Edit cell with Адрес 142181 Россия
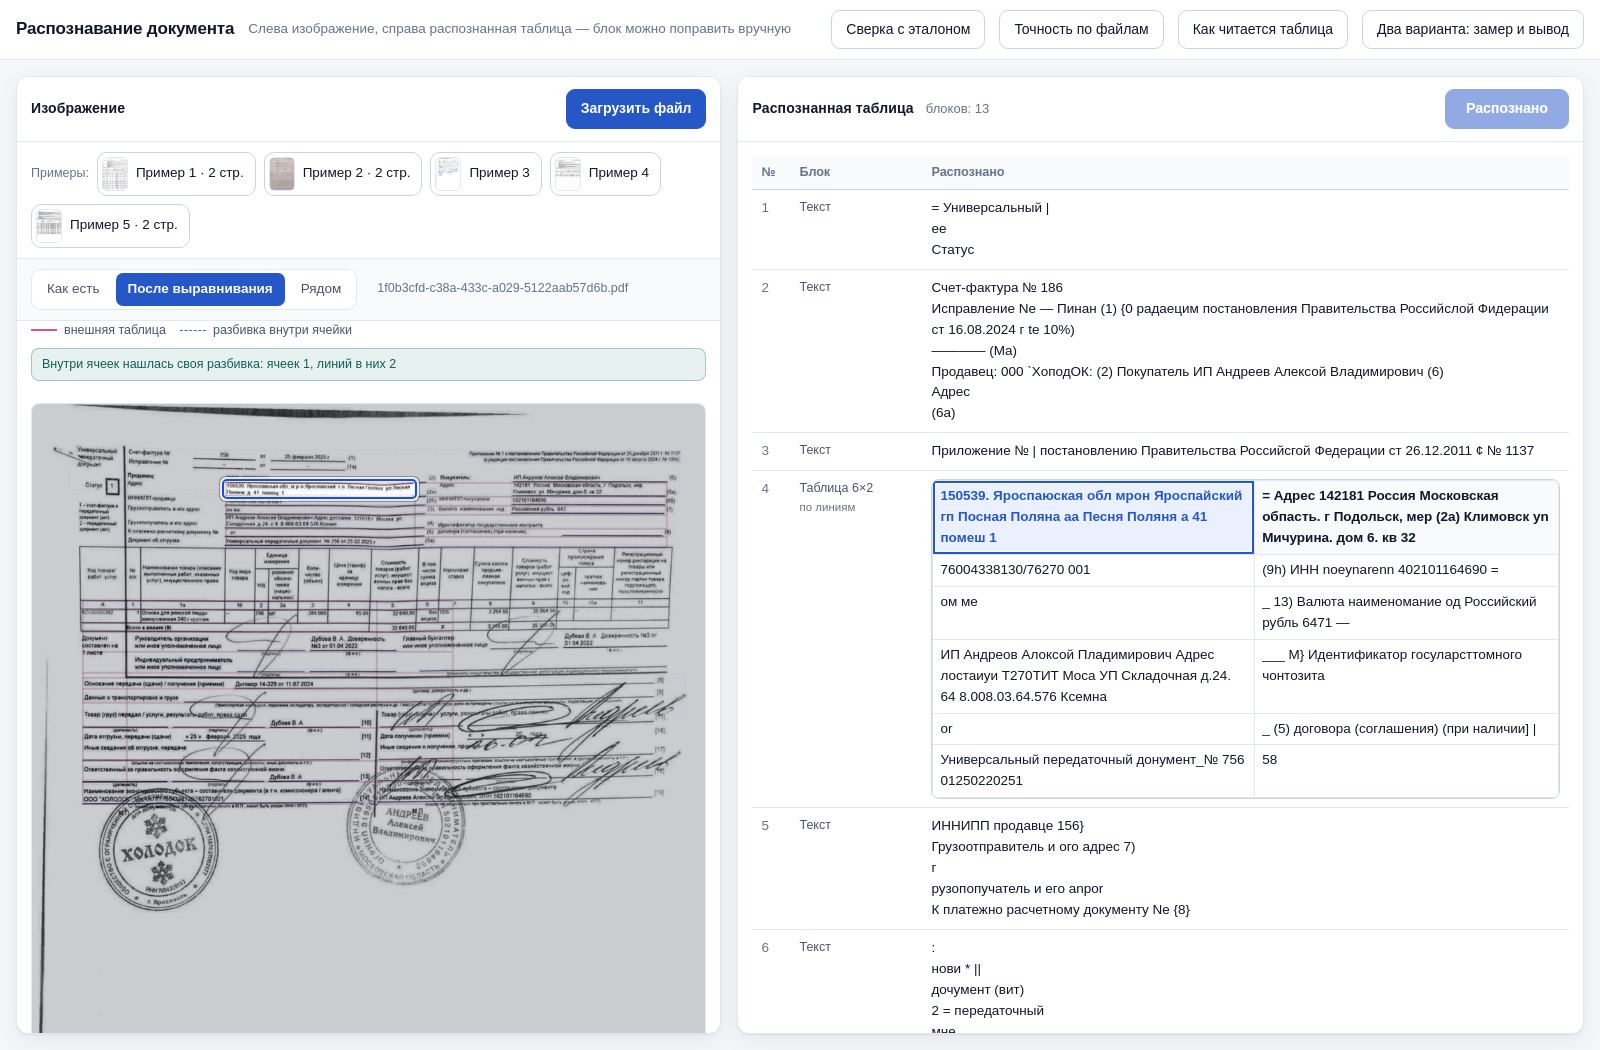 (x=1406, y=517)
